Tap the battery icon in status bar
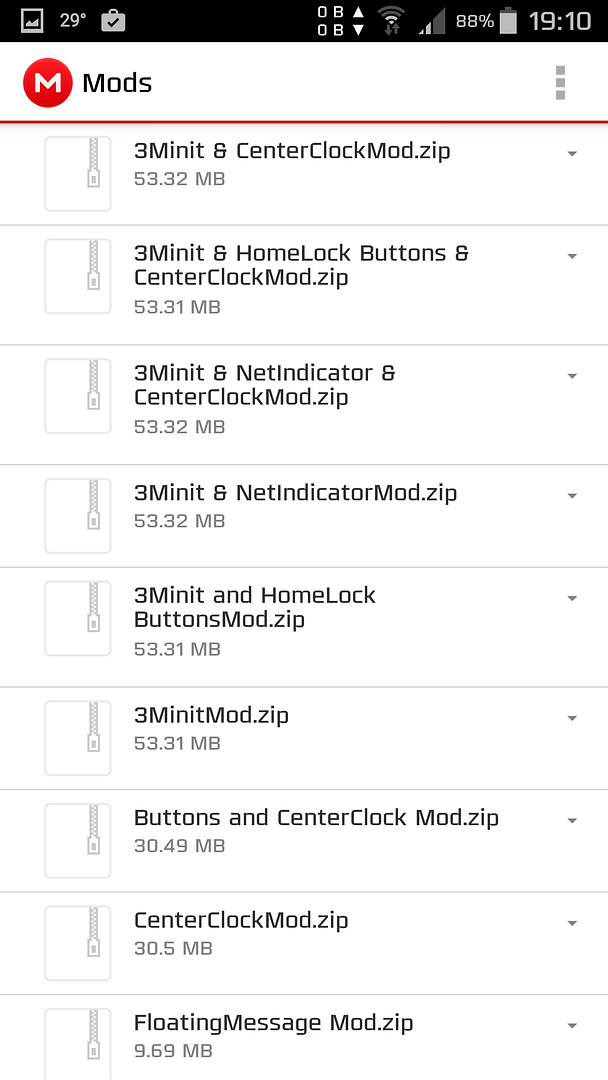This screenshot has height=1080, width=608. [x=509, y=20]
